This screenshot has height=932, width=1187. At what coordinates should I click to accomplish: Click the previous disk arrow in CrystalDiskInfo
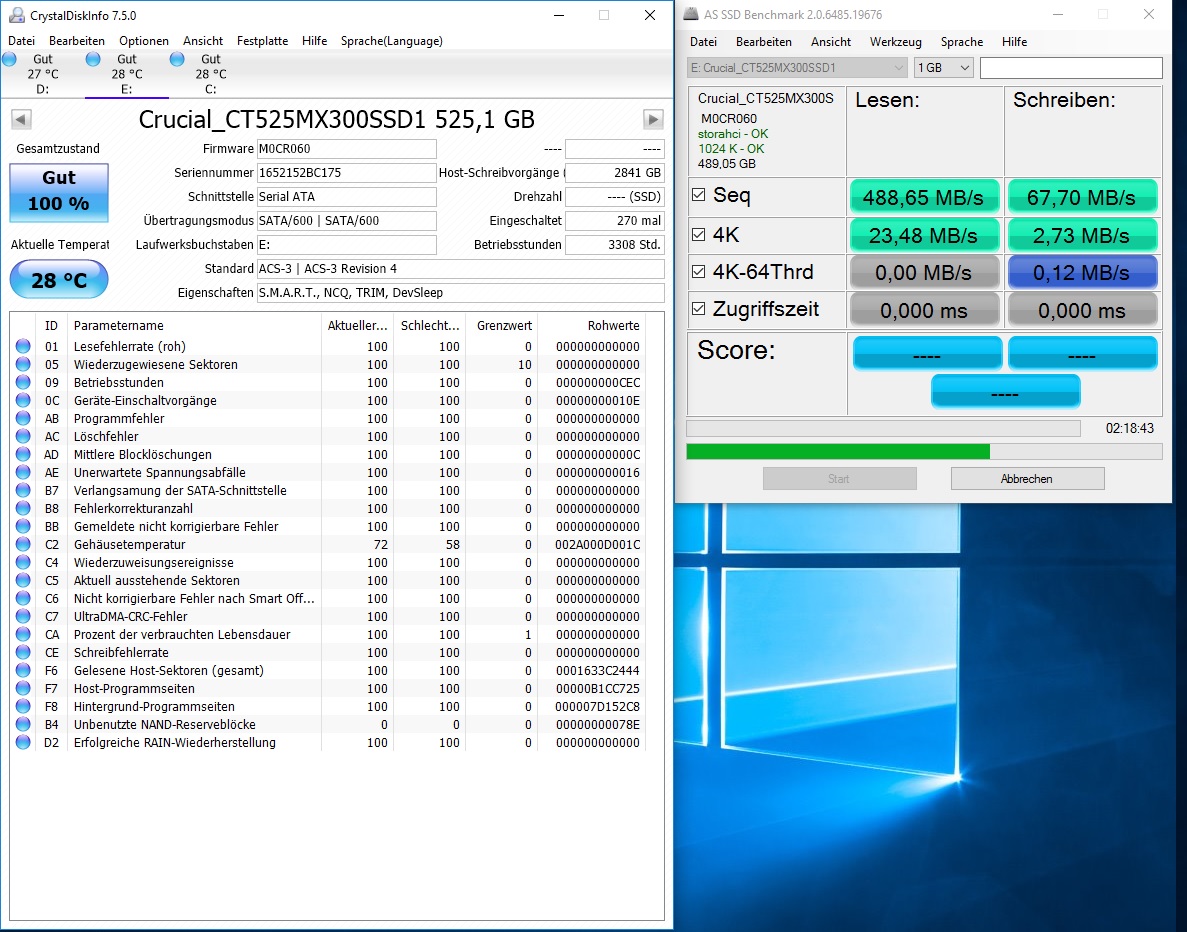click(21, 119)
